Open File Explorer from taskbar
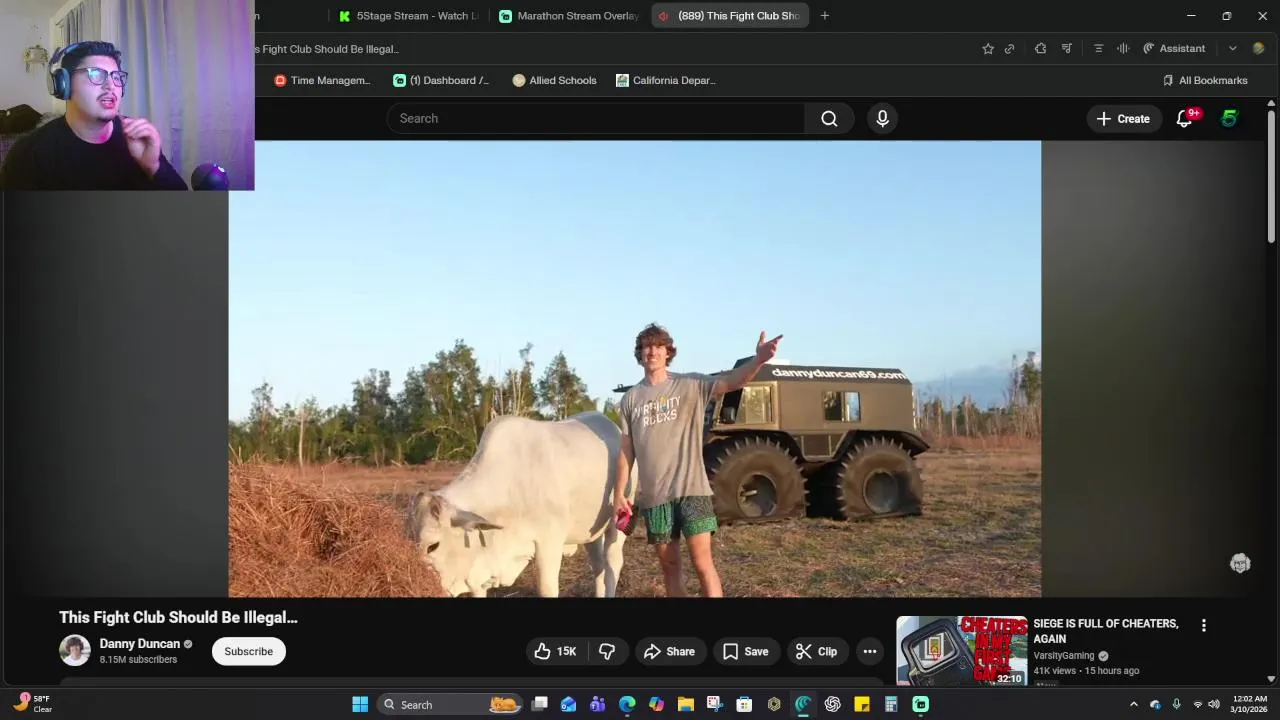Image resolution: width=1280 pixels, height=720 pixels. (x=685, y=704)
